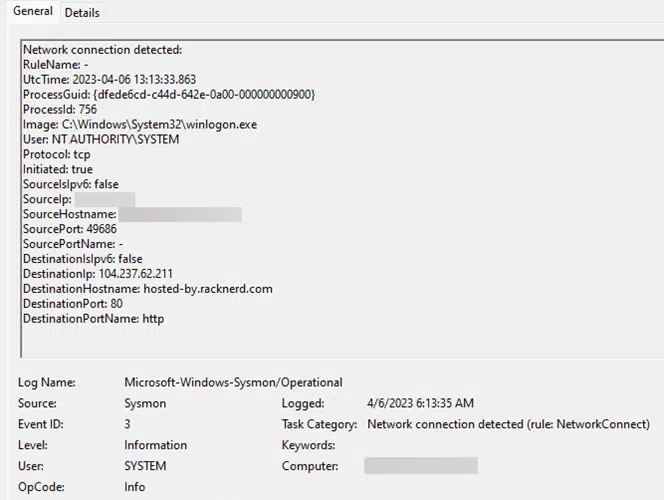Click the 'OpCode:' label
664x500 pixels.
click(41, 487)
